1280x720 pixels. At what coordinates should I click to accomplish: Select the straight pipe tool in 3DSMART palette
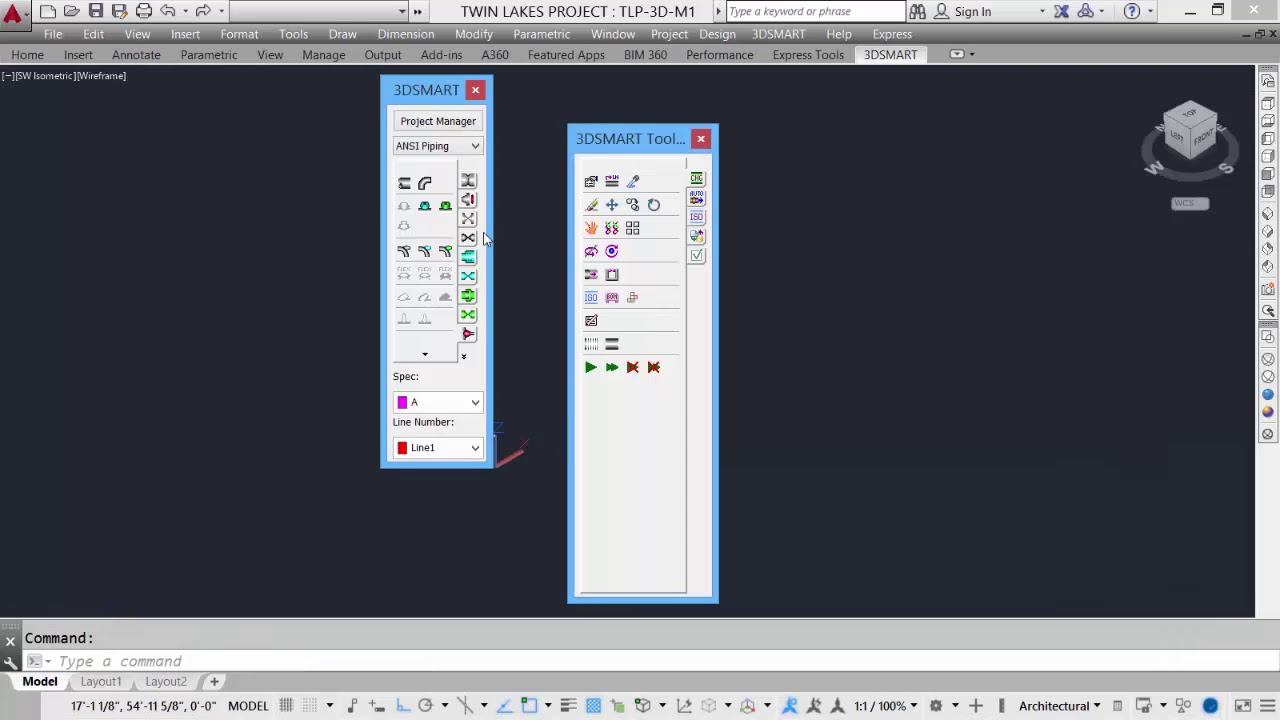(x=404, y=183)
